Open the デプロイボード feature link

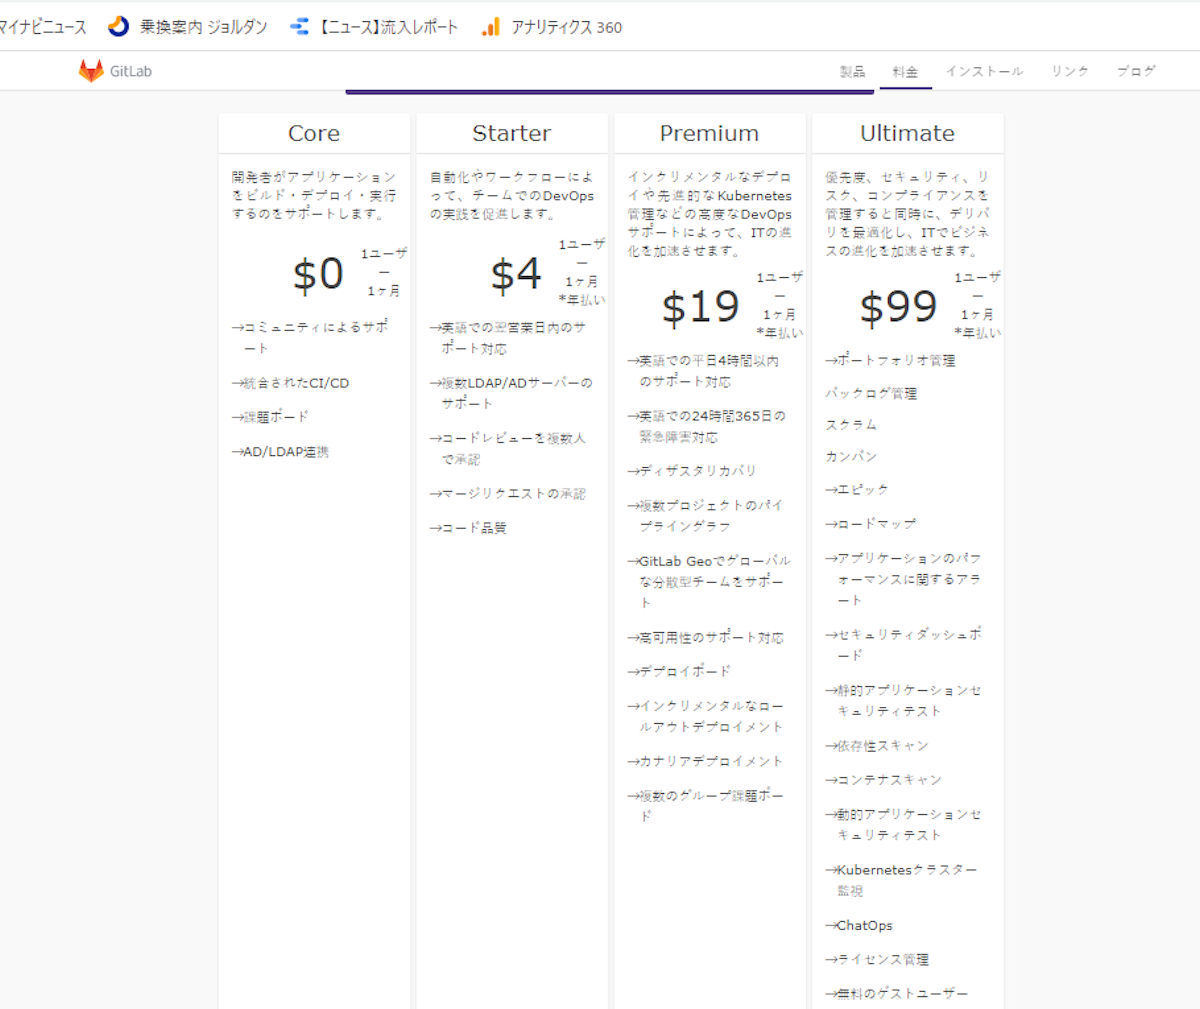(679, 671)
